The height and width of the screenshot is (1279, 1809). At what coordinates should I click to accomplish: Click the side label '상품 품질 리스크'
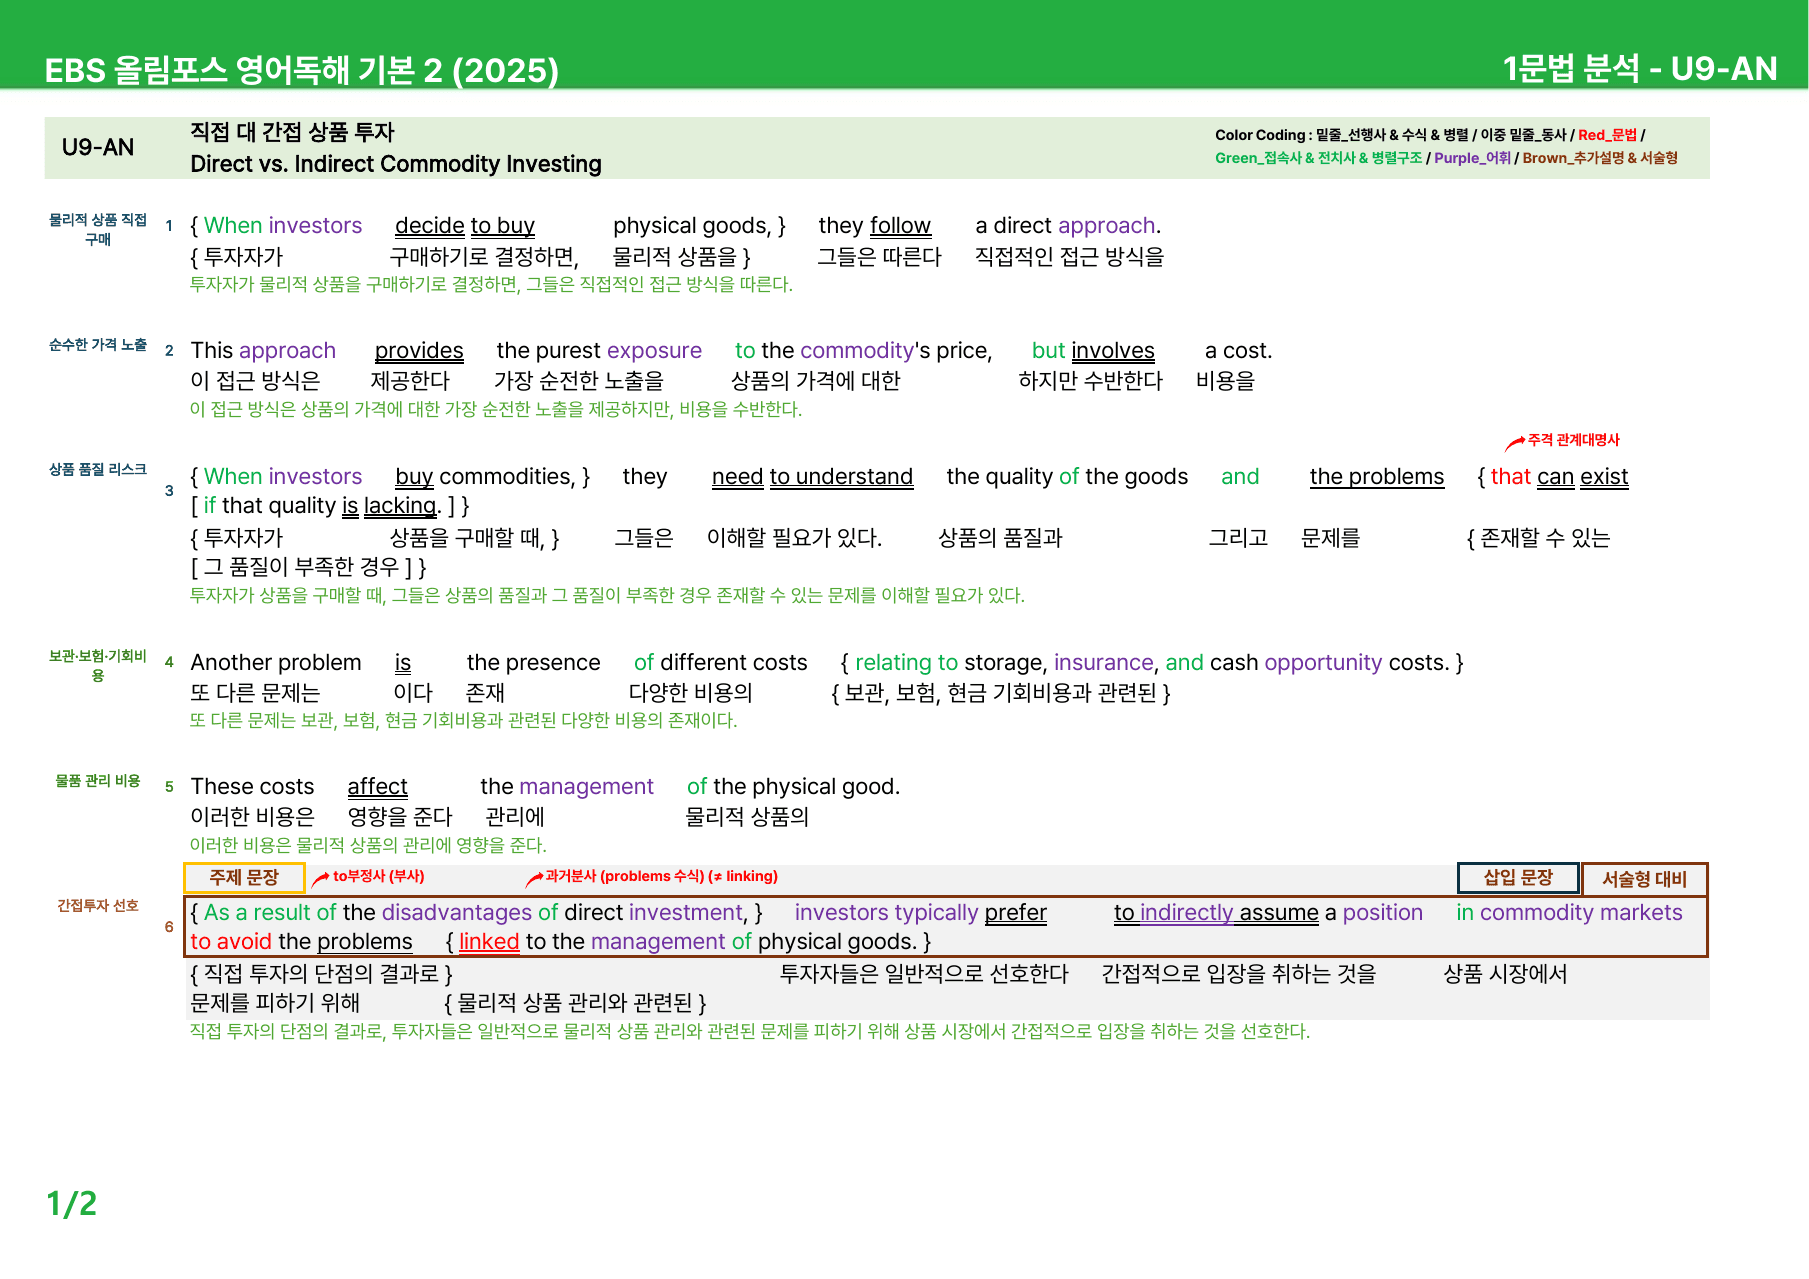click(98, 469)
